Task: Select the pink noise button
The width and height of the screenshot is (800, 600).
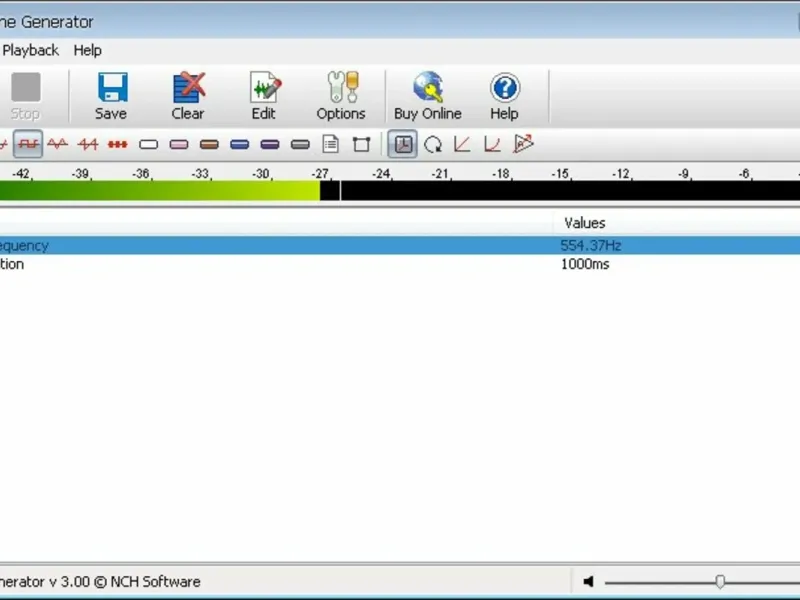Action: [179, 144]
